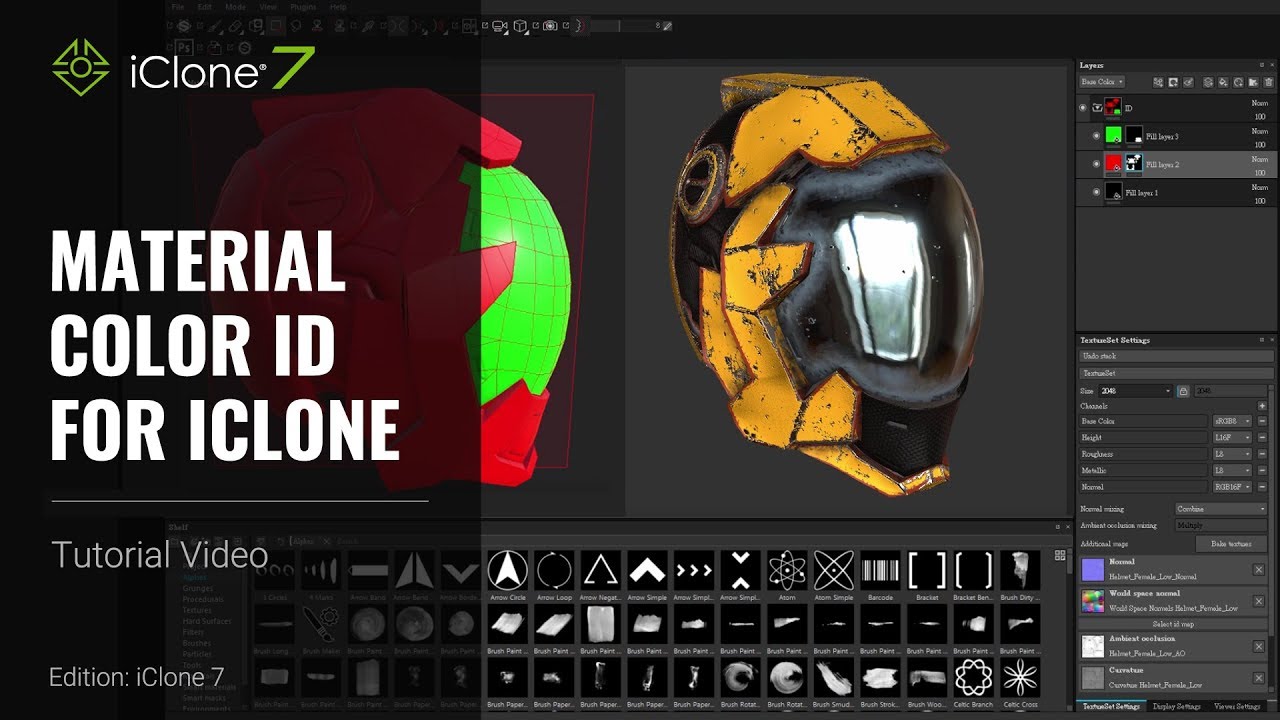This screenshot has height=720, width=1280.
Task: Open the sRGB8 format dropdown
Action: point(1232,421)
